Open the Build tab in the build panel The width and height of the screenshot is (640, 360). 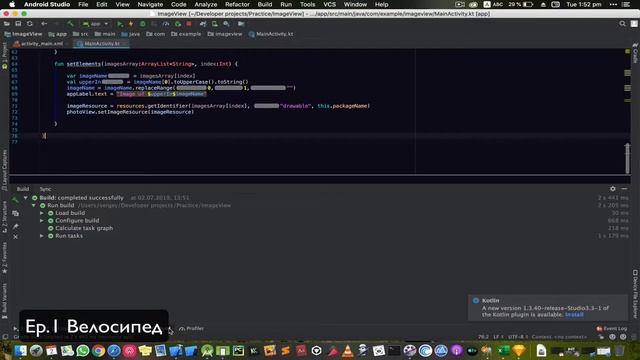(x=23, y=189)
